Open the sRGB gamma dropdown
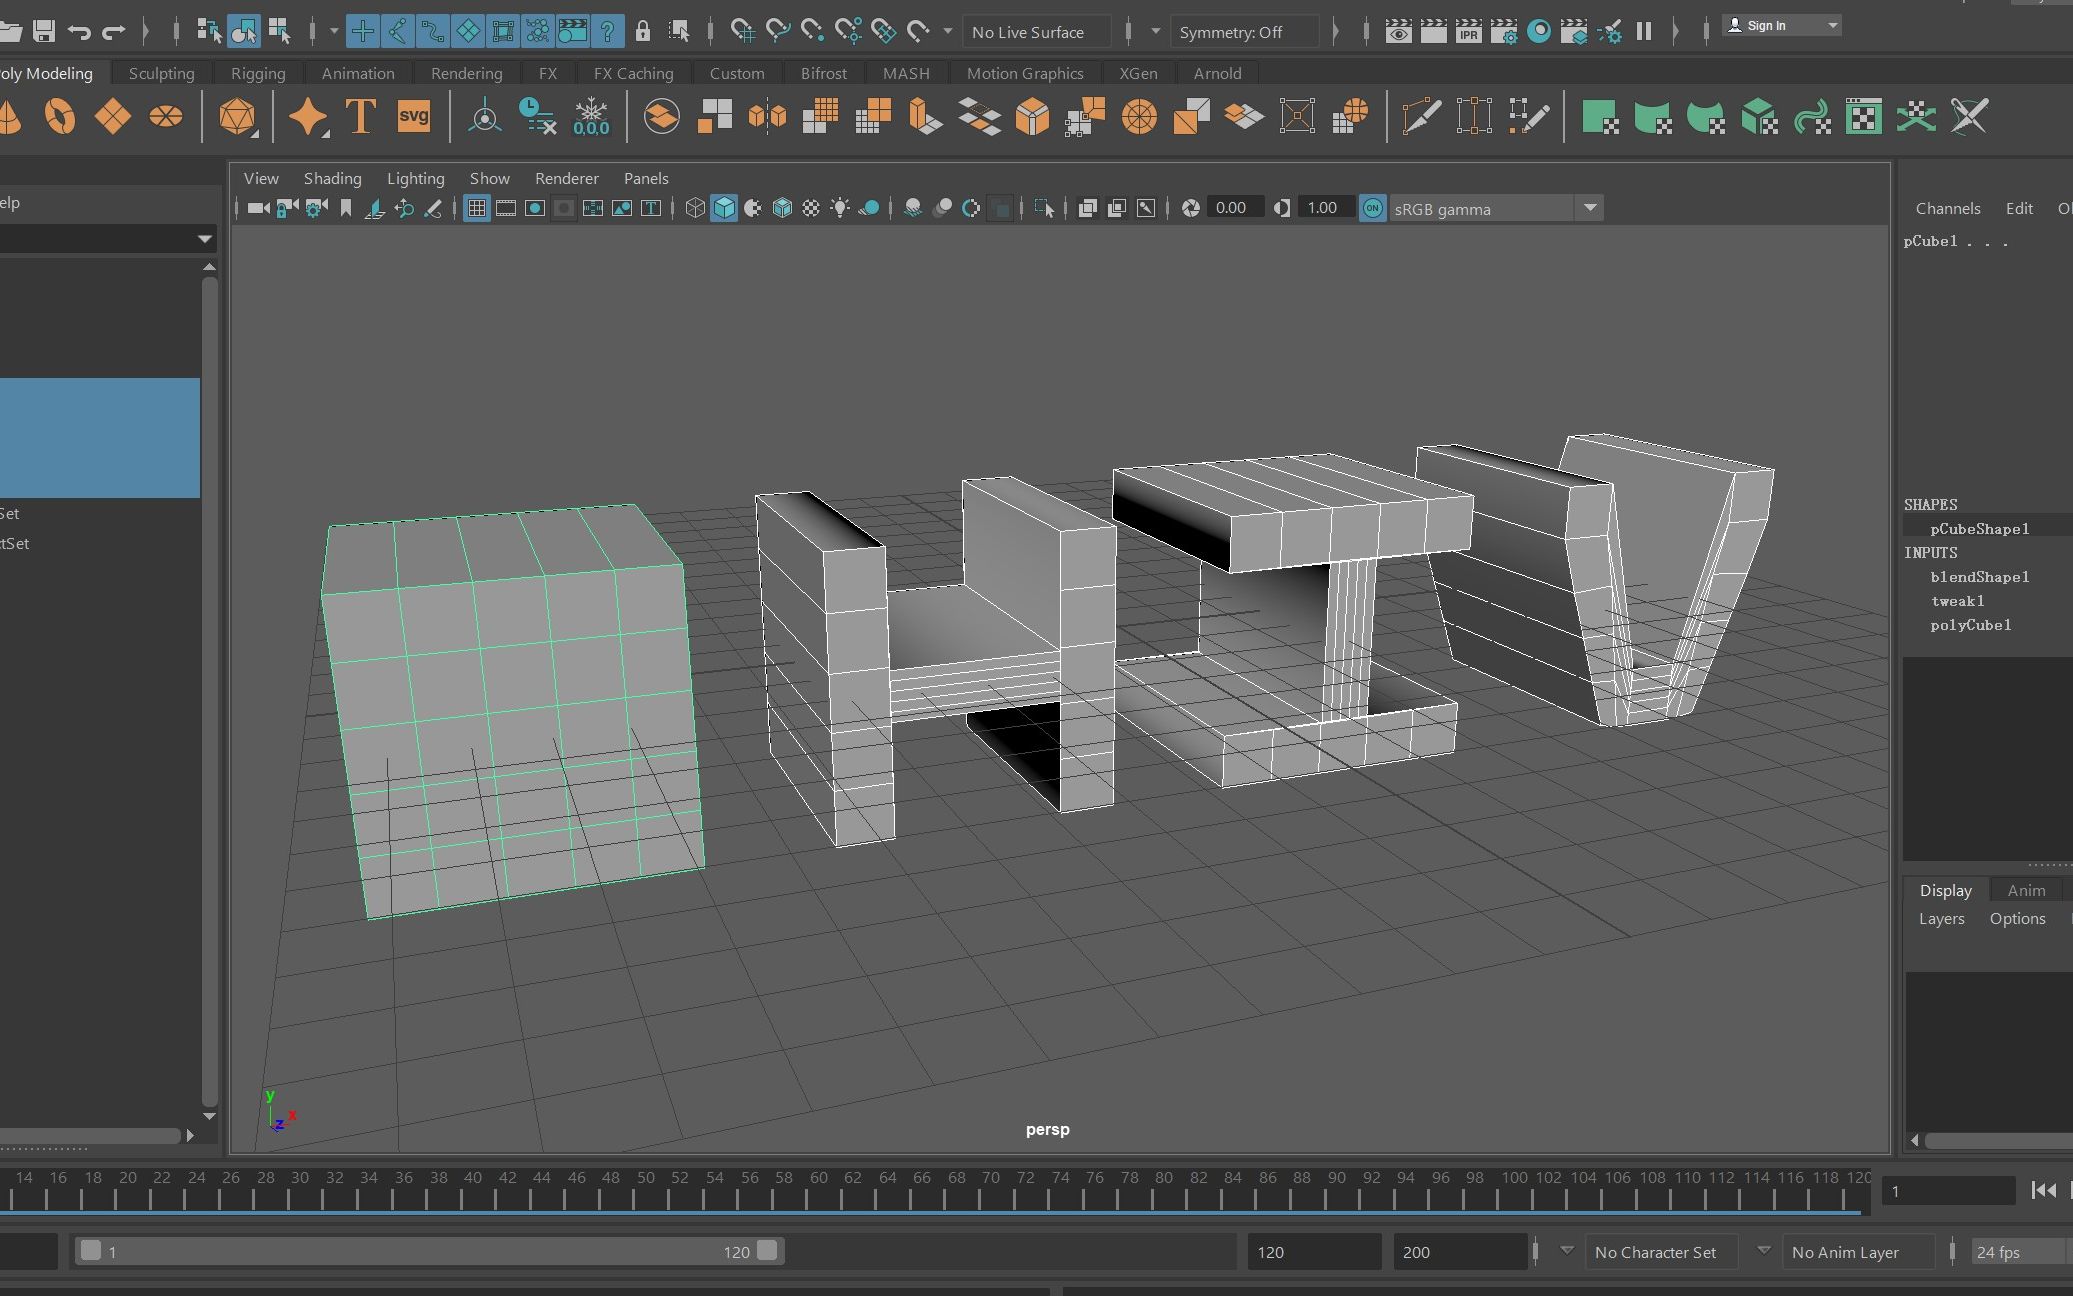This screenshot has width=2073, height=1296. 1589,208
